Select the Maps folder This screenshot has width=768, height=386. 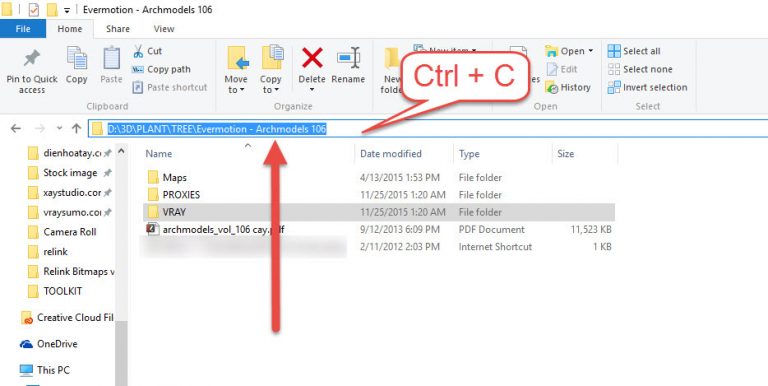[167, 177]
